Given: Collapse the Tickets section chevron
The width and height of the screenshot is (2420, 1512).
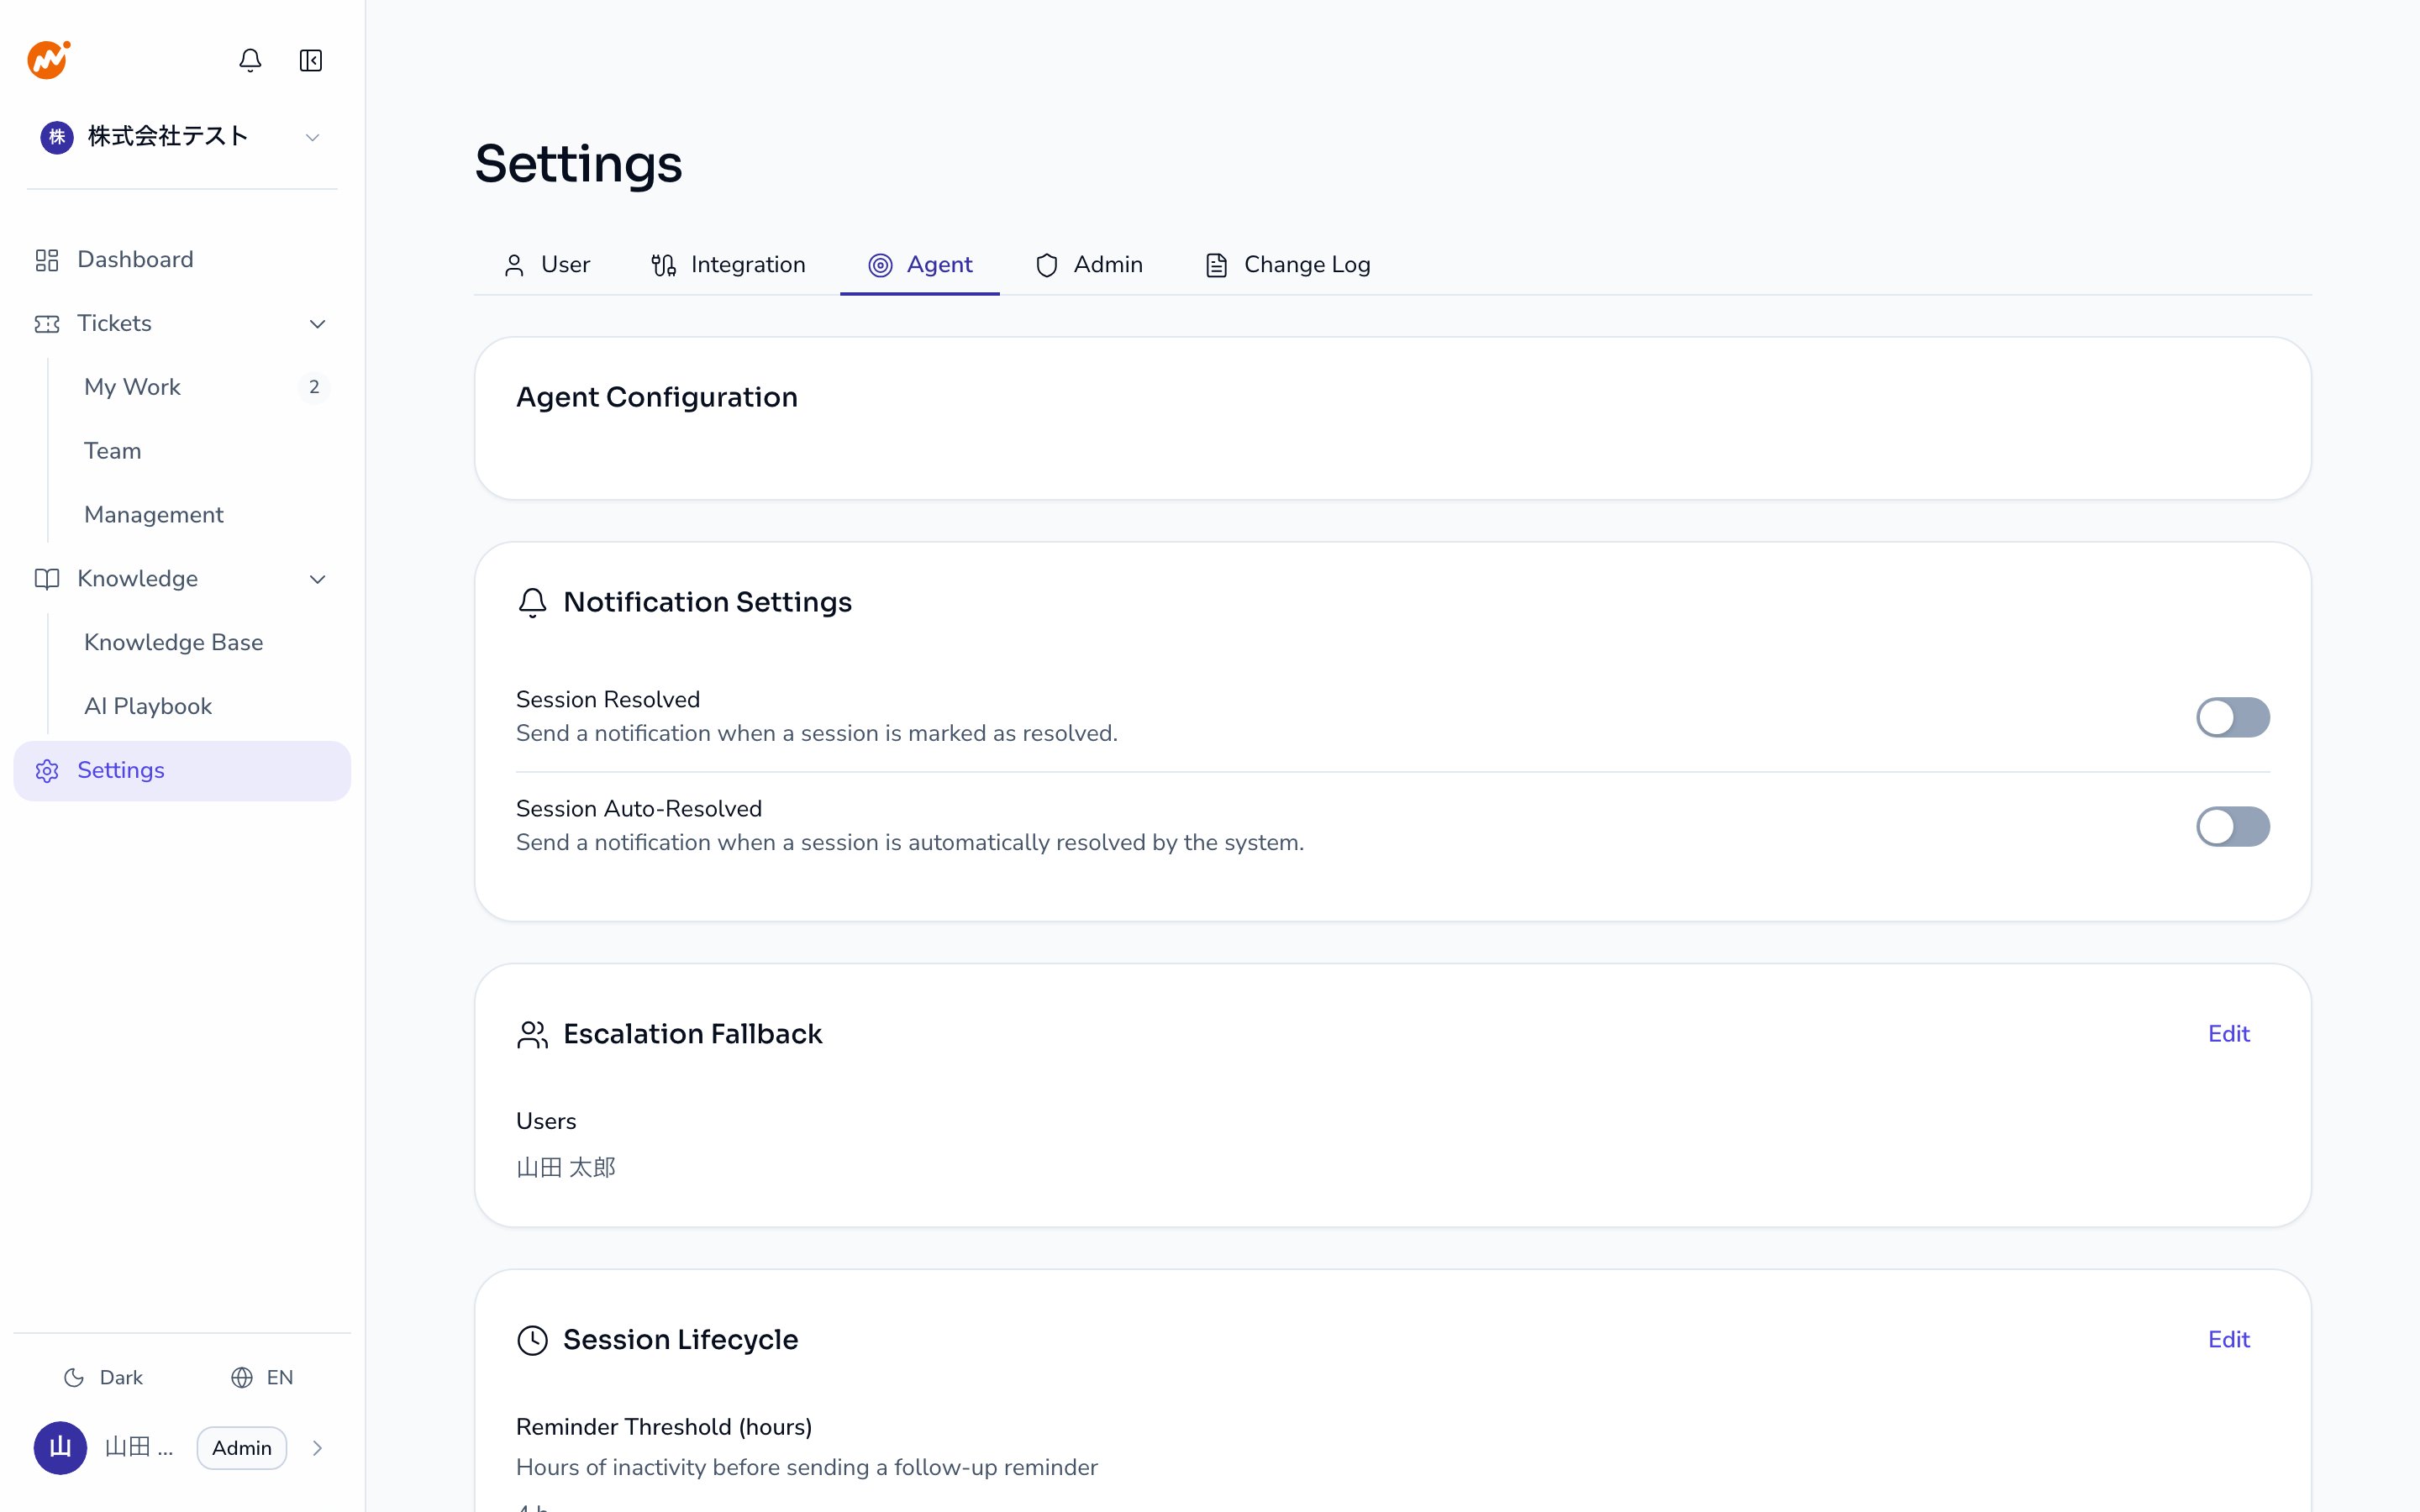Looking at the screenshot, I should [318, 324].
